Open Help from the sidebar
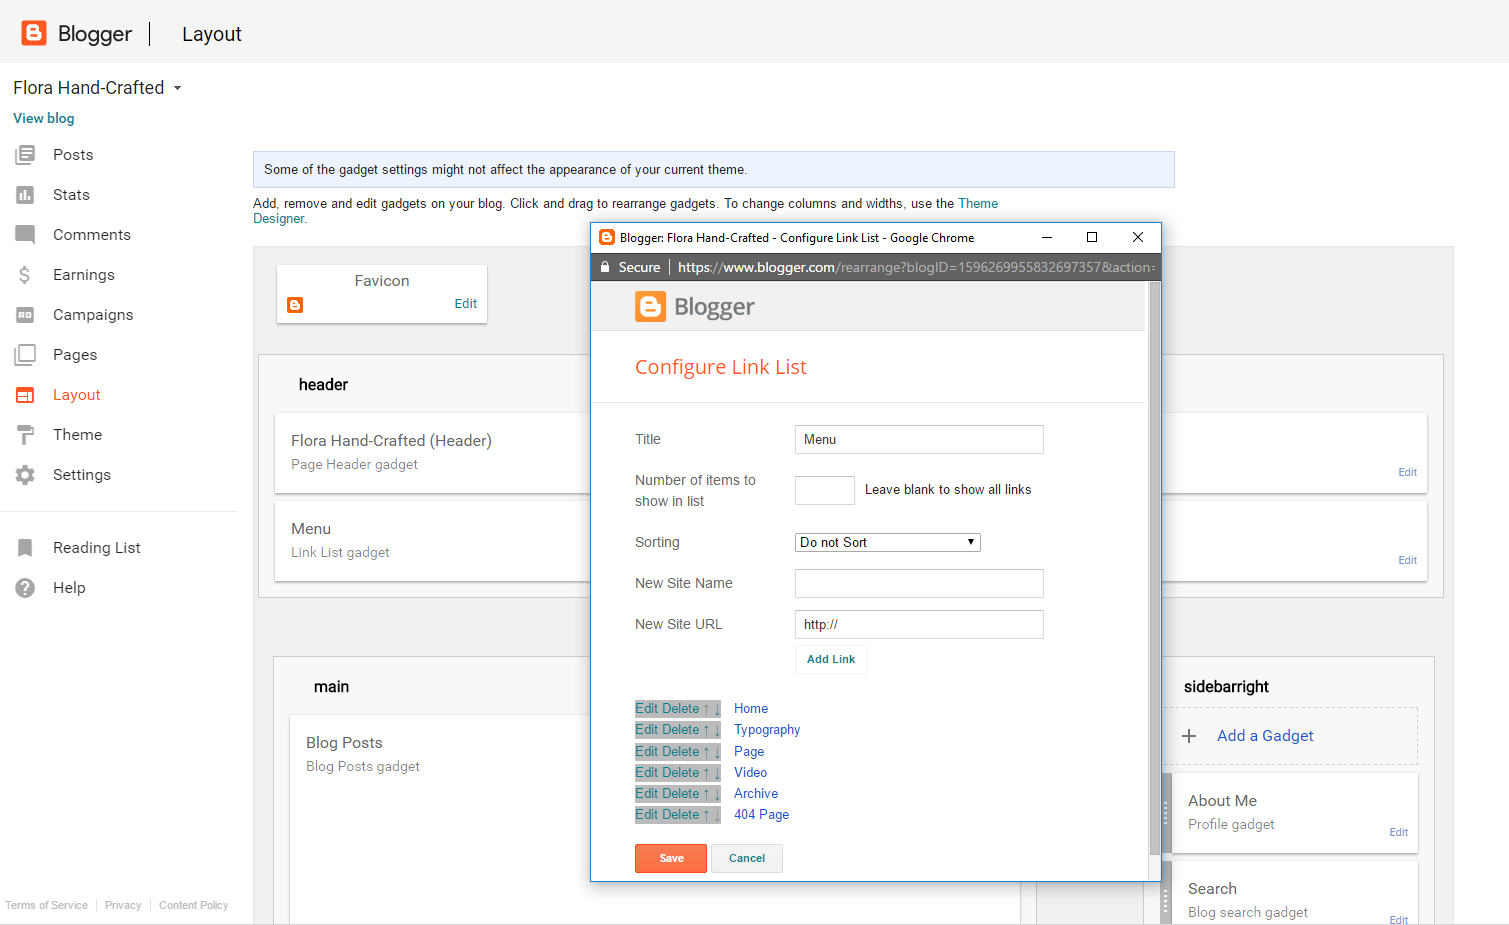Image resolution: width=1509 pixels, height=925 pixels. 69,588
